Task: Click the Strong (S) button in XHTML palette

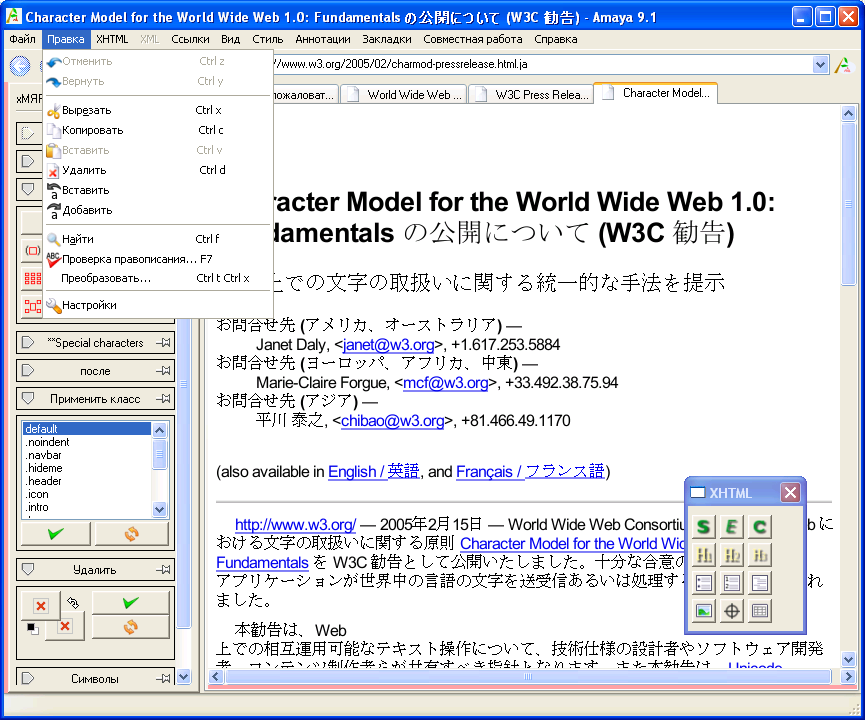Action: (704, 526)
